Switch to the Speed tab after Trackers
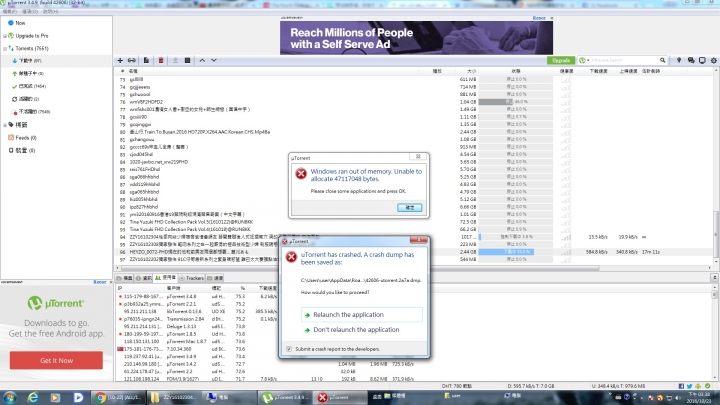The height and width of the screenshot is (405, 720). coord(215,278)
